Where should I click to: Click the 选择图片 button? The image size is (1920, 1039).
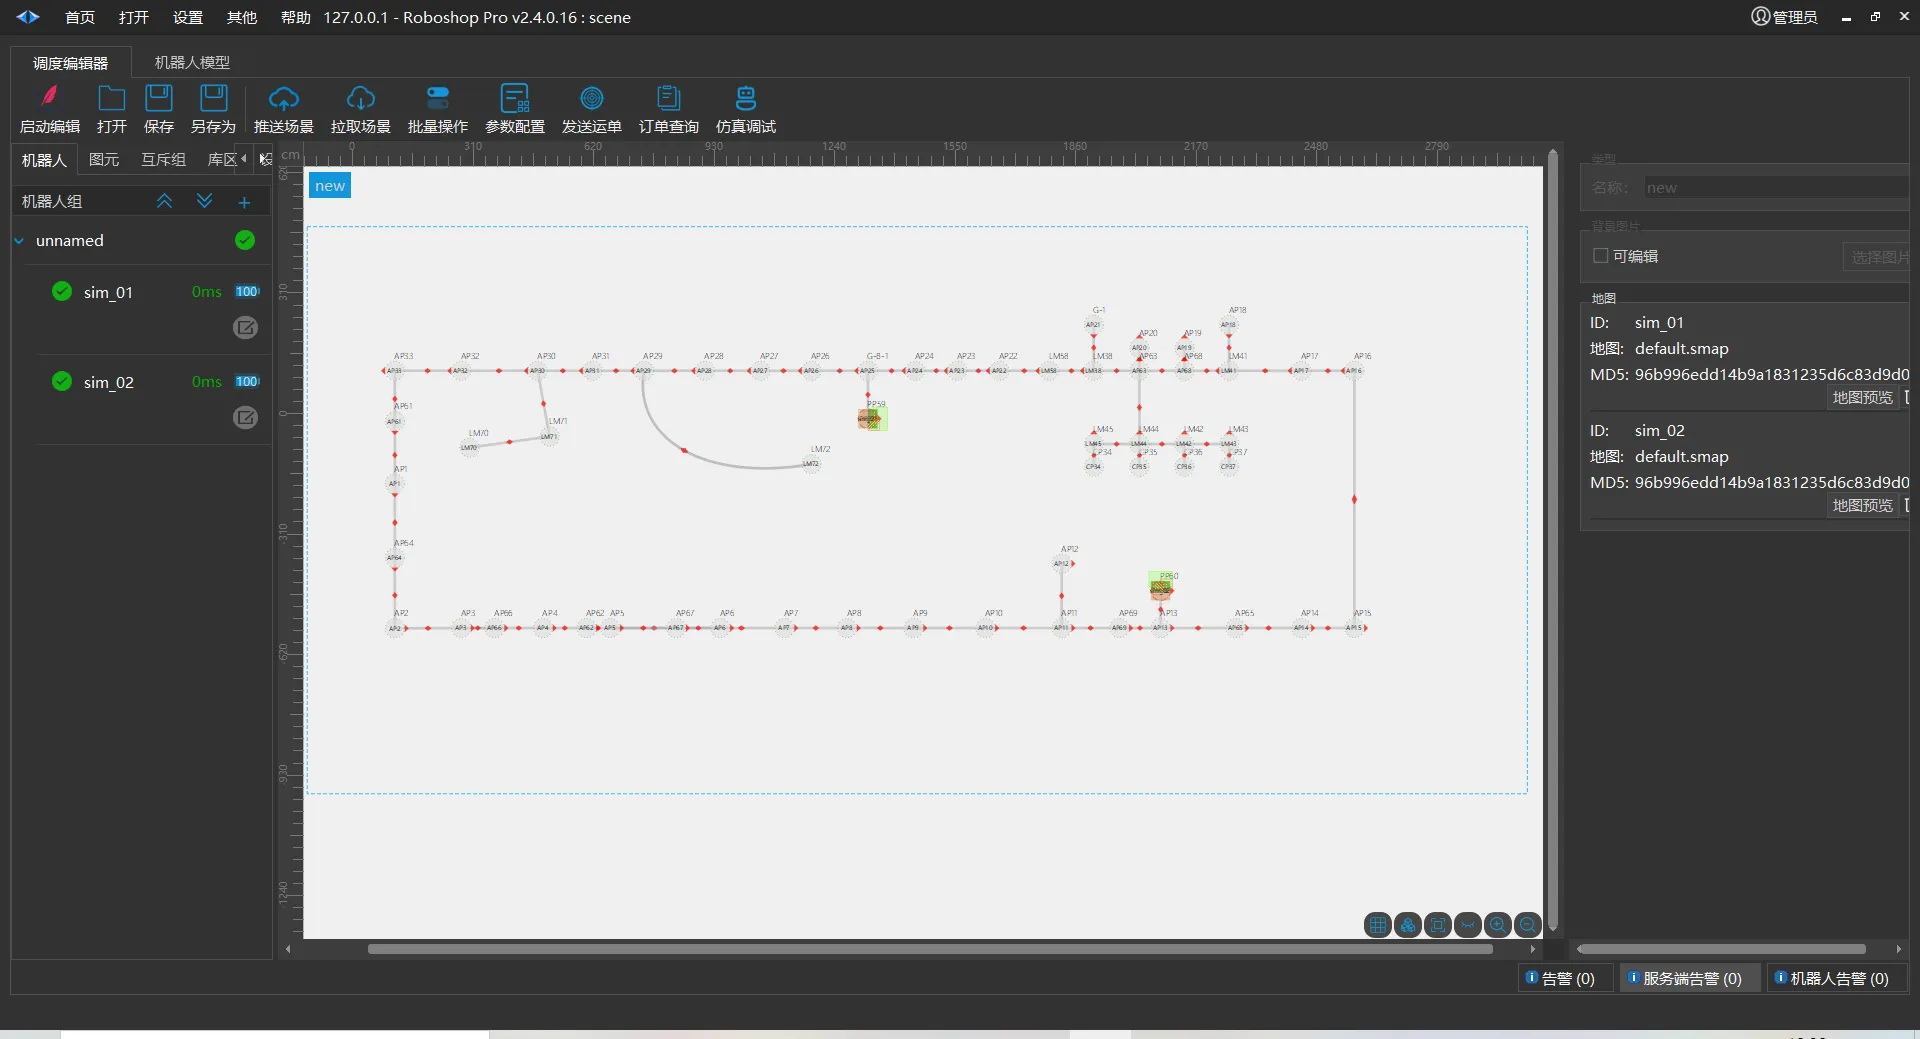tap(1877, 257)
